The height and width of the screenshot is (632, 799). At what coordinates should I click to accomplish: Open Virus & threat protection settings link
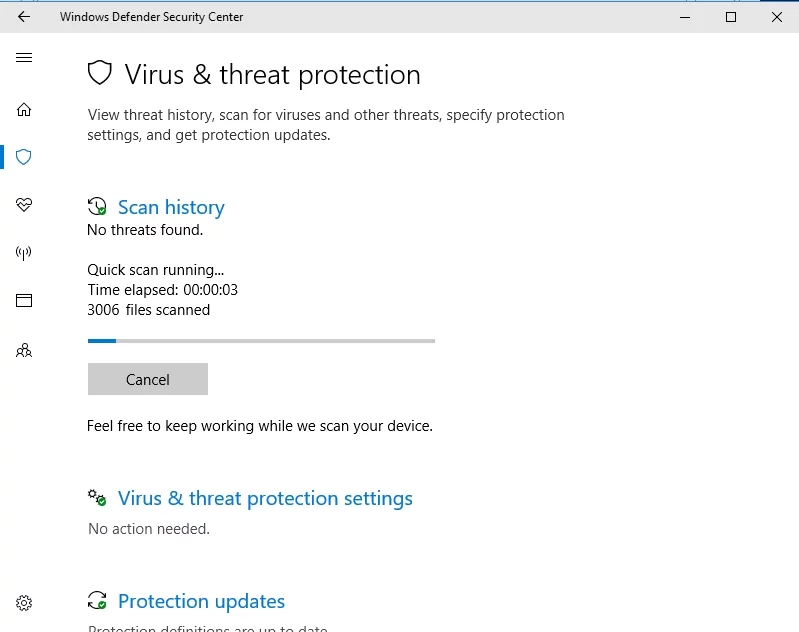(265, 498)
